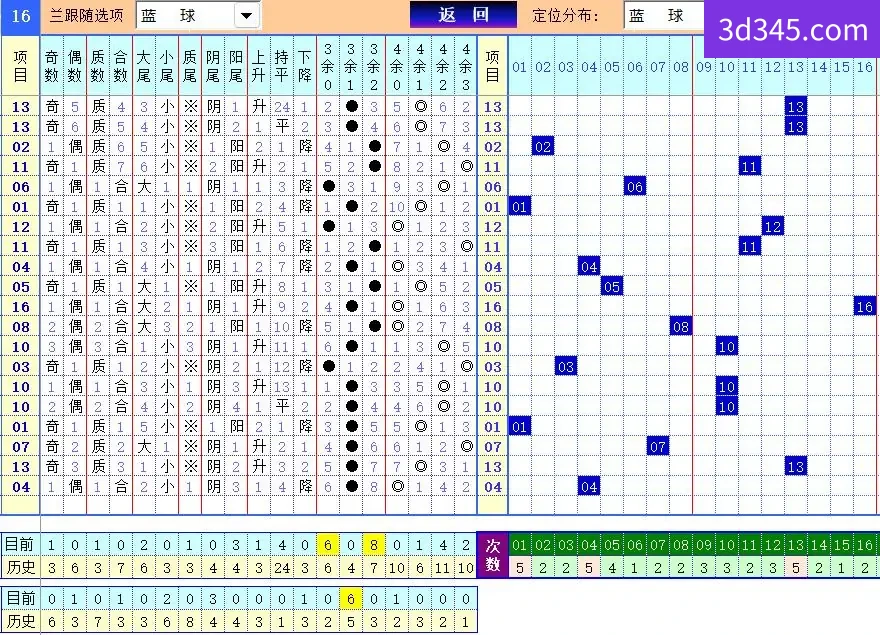The height and width of the screenshot is (635, 880).
Task: Select the 蓝球 combo box beside 兰跟随选项
Action: click(x=198, y=15)
